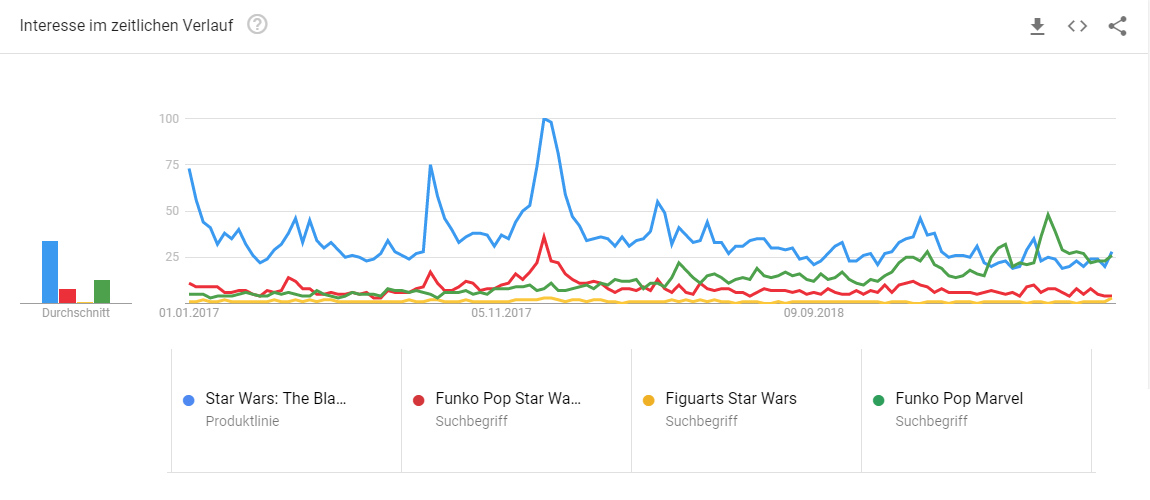Select the Star Wars: The Black Series legend label

[x=276, y=399]
